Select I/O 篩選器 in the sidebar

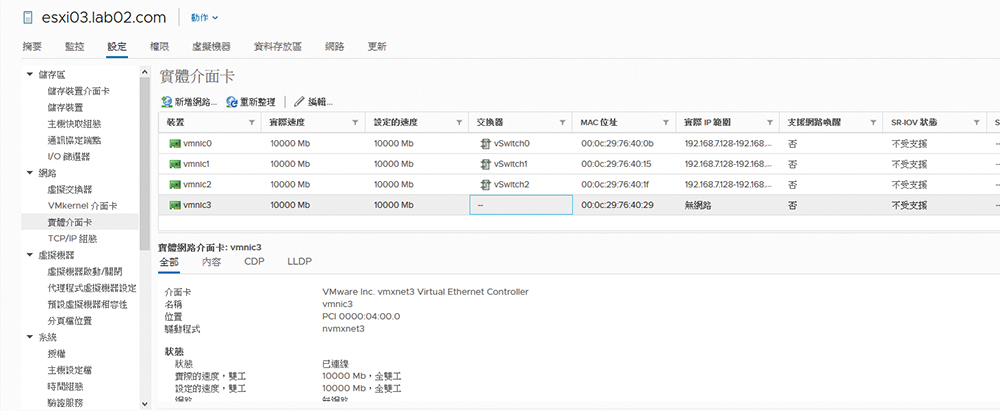(x=68, y=156)
